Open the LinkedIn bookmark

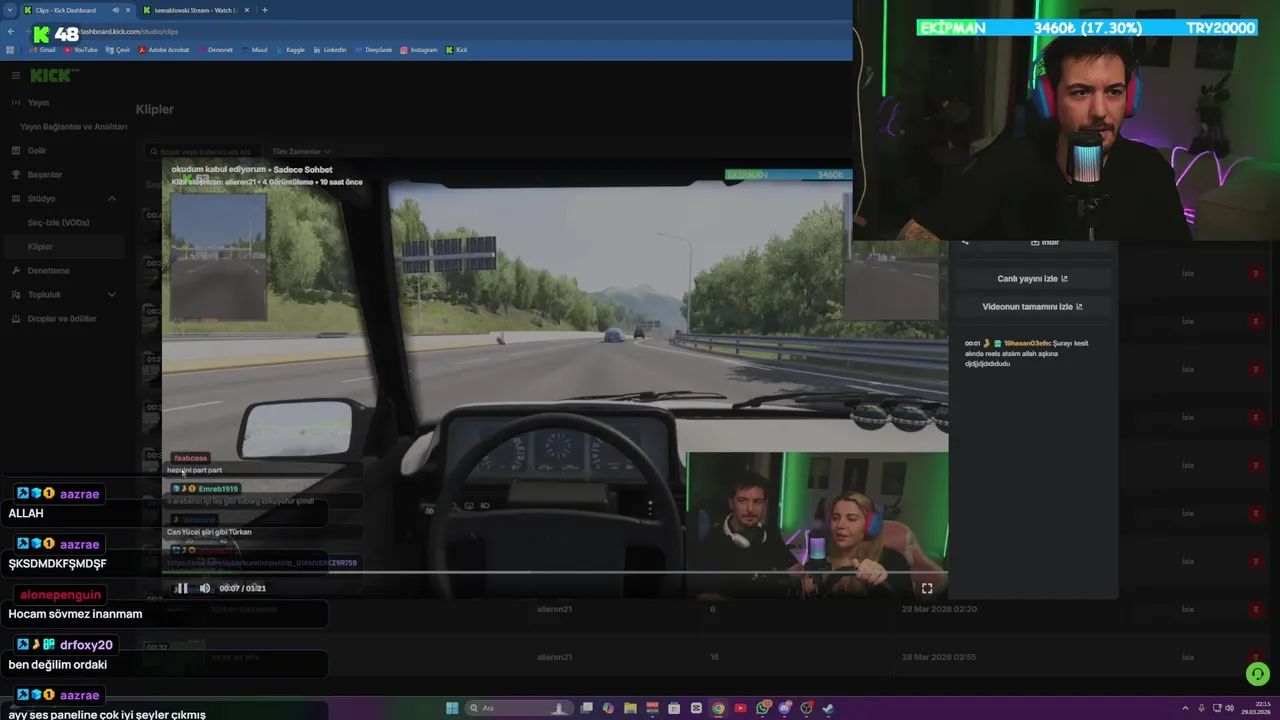point(329,50)
